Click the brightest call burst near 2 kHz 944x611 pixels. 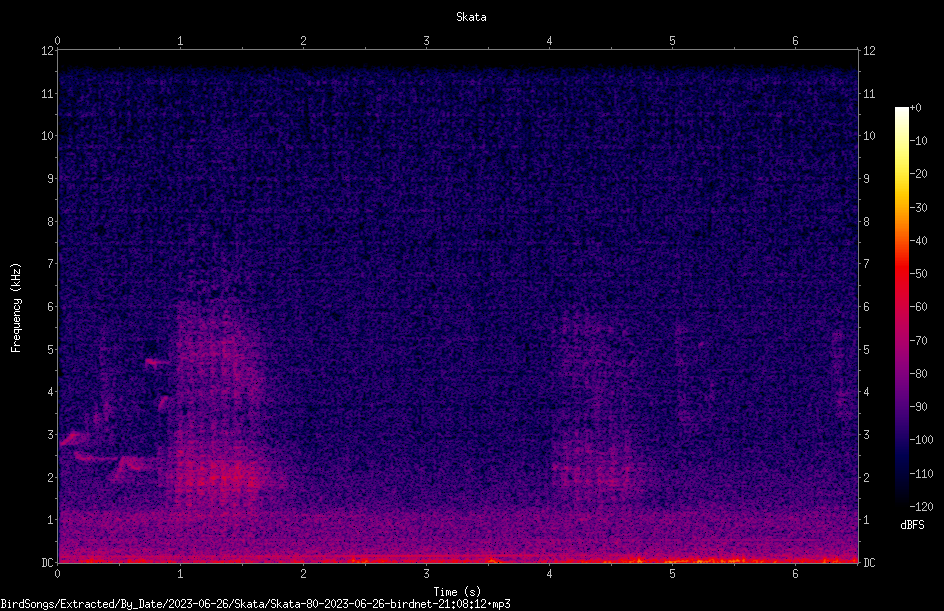[x=222, y=477]
